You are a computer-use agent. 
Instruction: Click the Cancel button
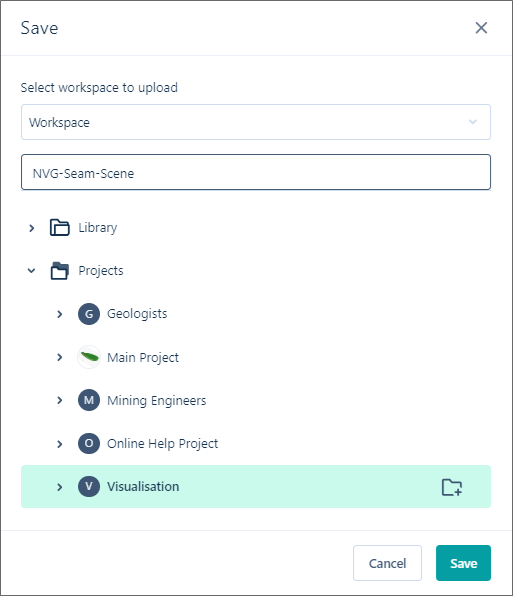coord(387,563)
